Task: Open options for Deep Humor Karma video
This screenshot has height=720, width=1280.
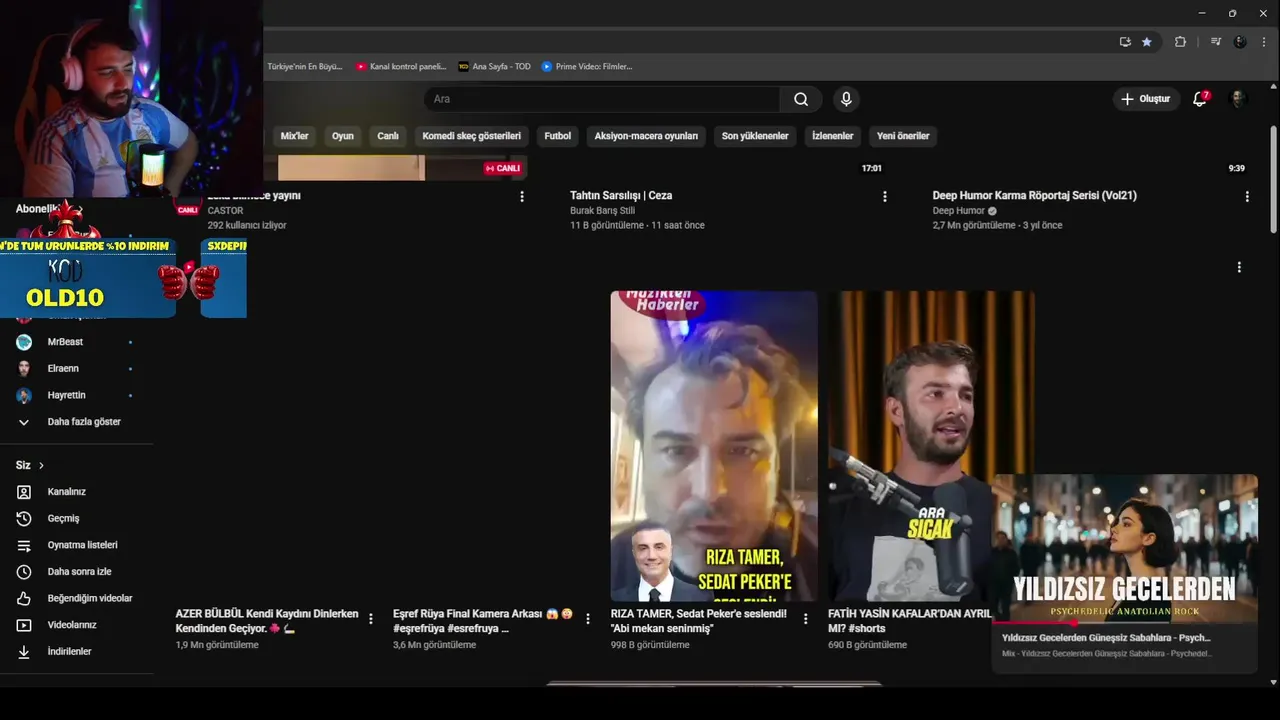Action: click(1247, 197)
